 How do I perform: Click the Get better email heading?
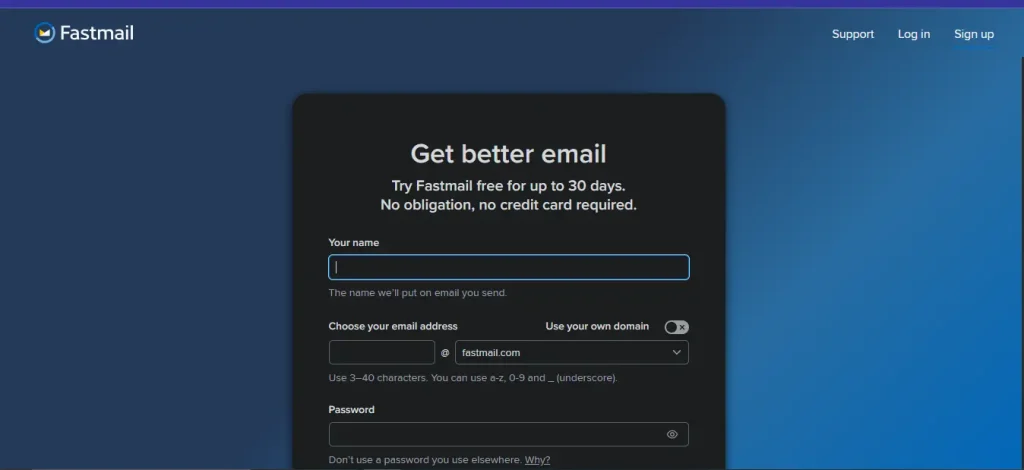point(508,154)
